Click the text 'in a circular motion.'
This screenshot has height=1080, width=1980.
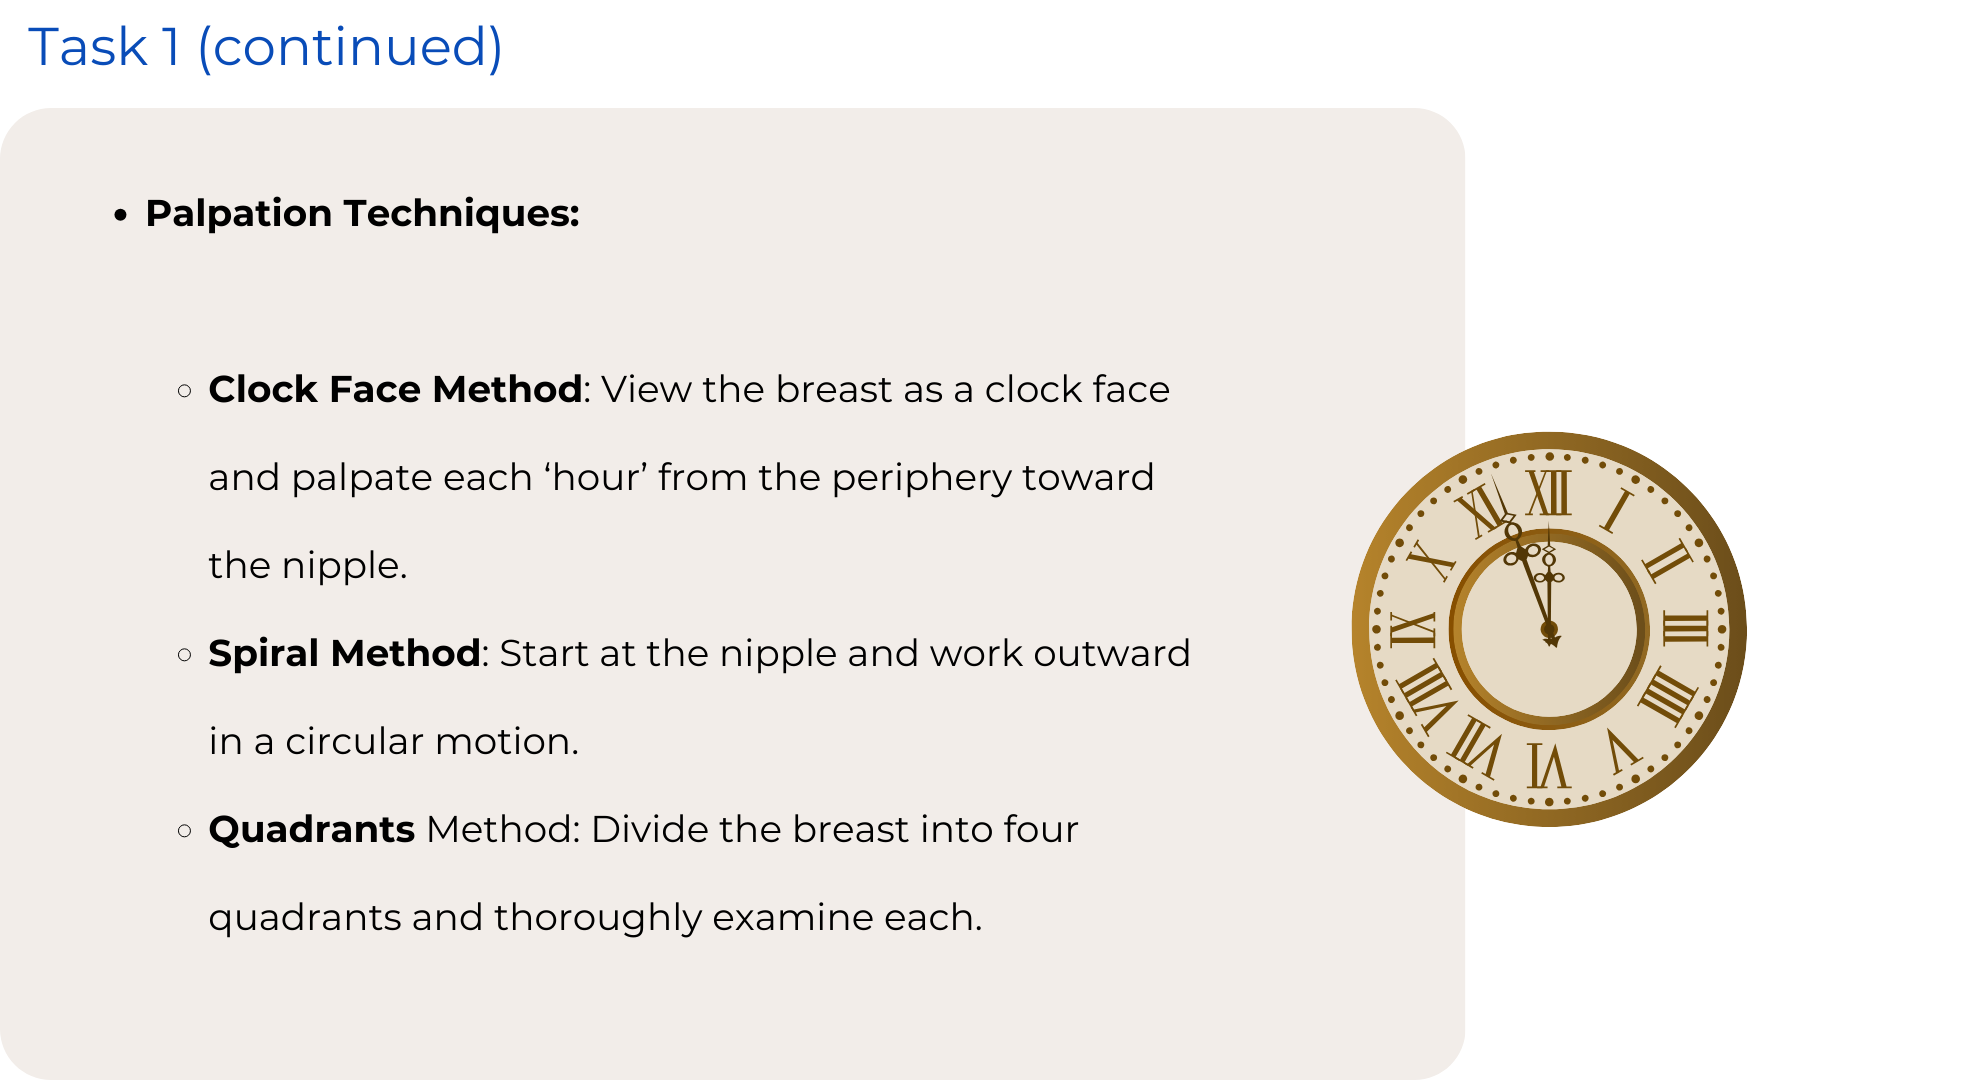point(394,742)
